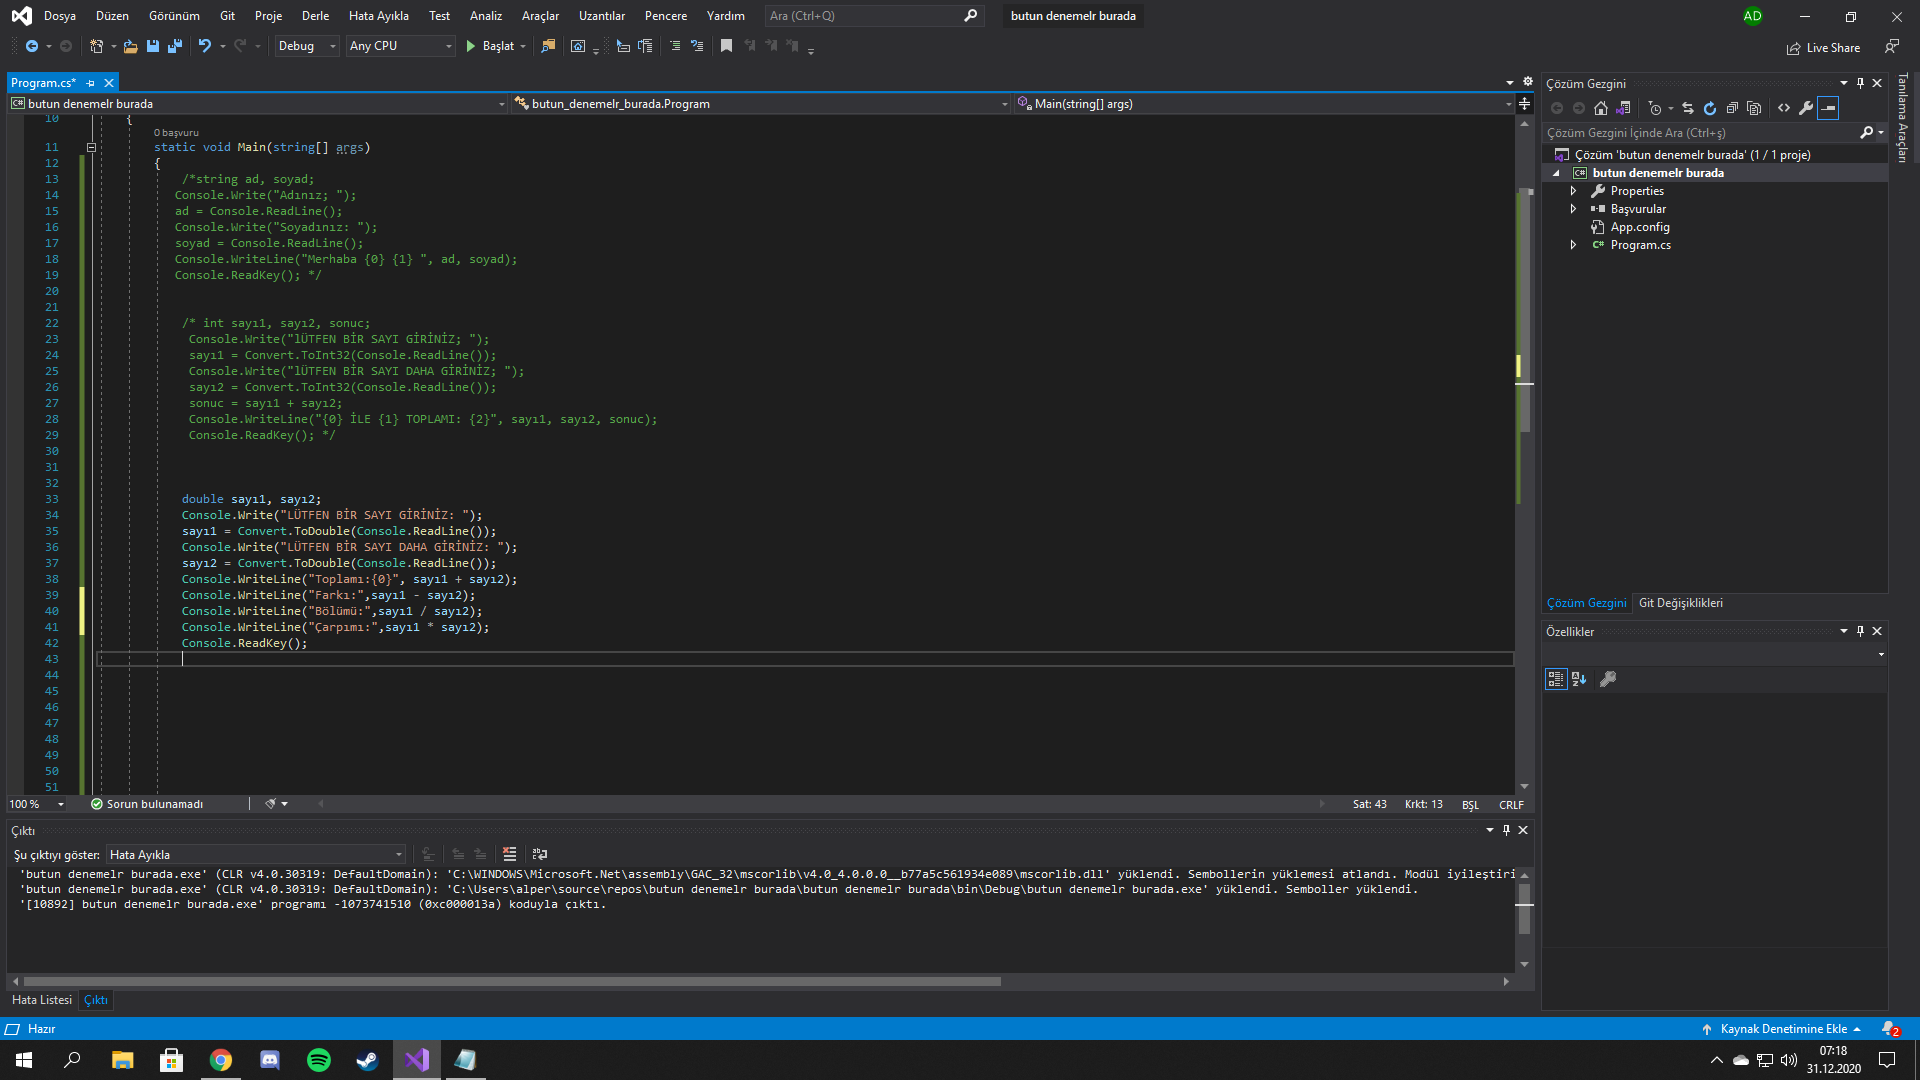Click the Undo arrow icon
Image resolution: width=1920 pixels, height=1080 pixels.
[205, 46]
